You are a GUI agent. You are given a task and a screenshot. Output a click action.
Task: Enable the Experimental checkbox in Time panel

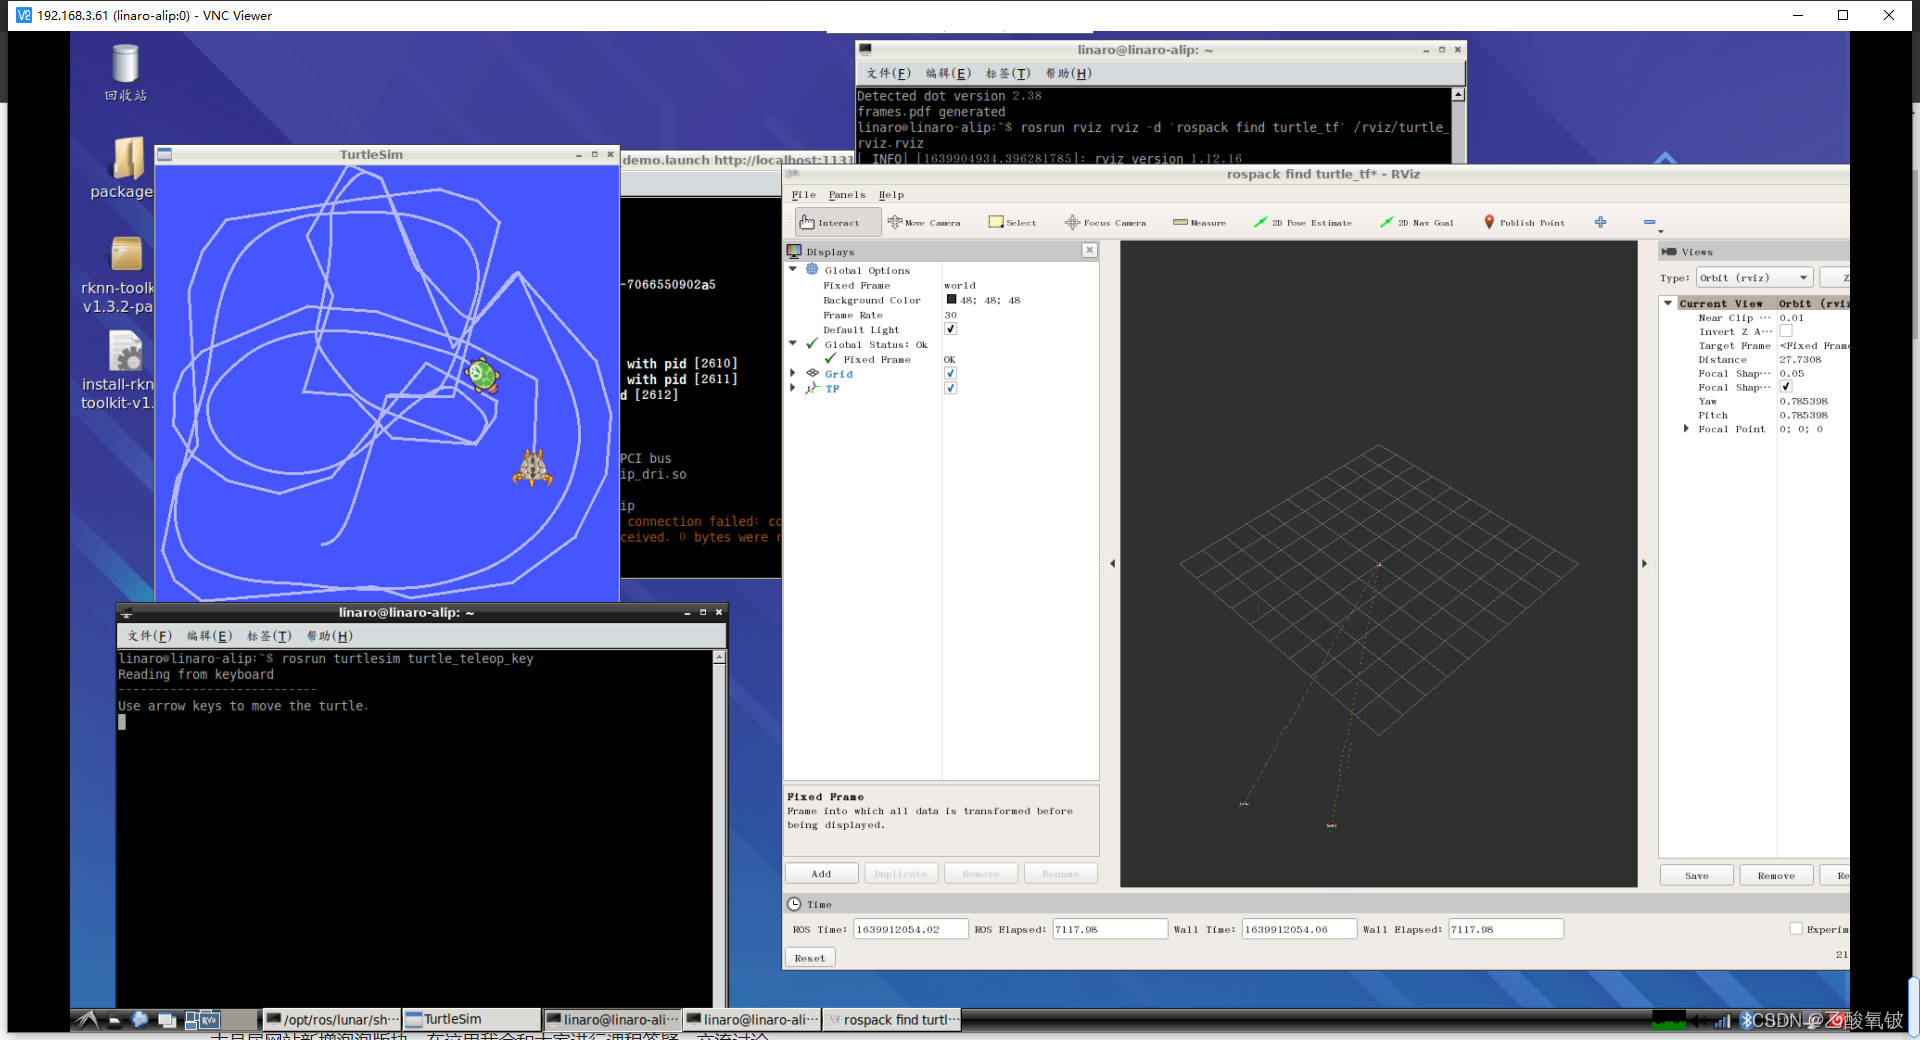click(1796, 929)
